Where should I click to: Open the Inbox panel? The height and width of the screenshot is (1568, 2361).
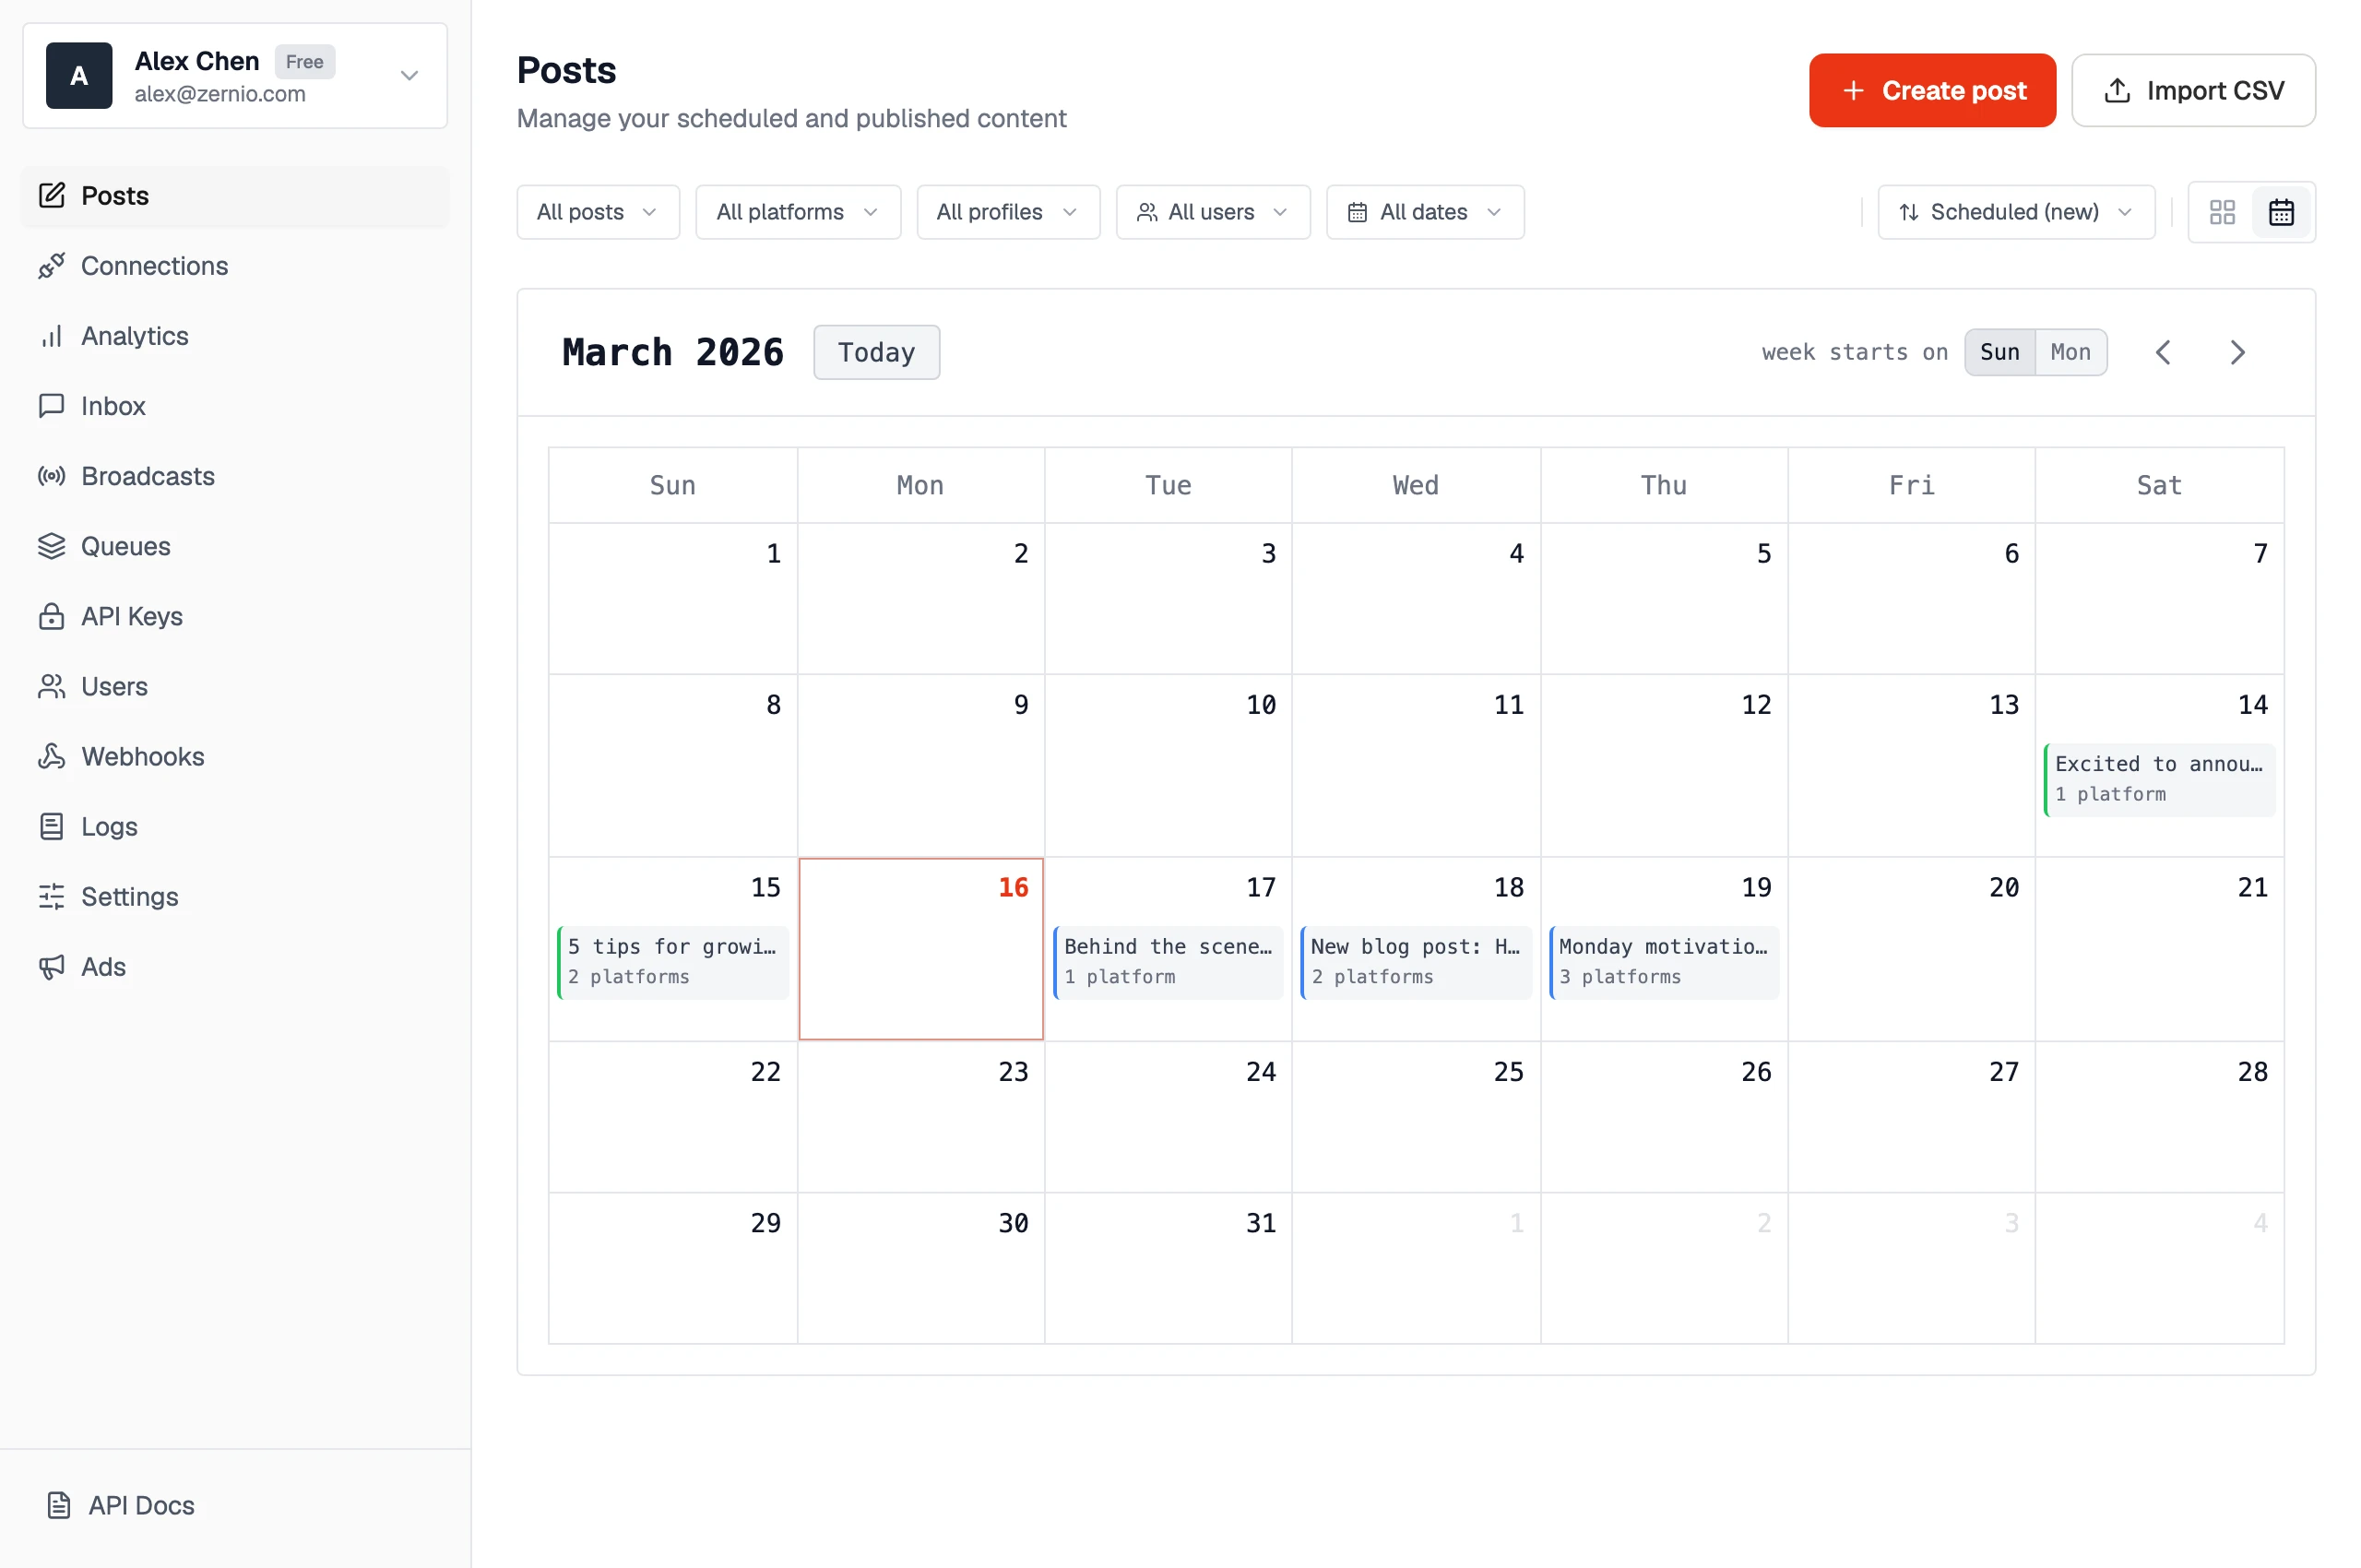click(x=113, y=406)
